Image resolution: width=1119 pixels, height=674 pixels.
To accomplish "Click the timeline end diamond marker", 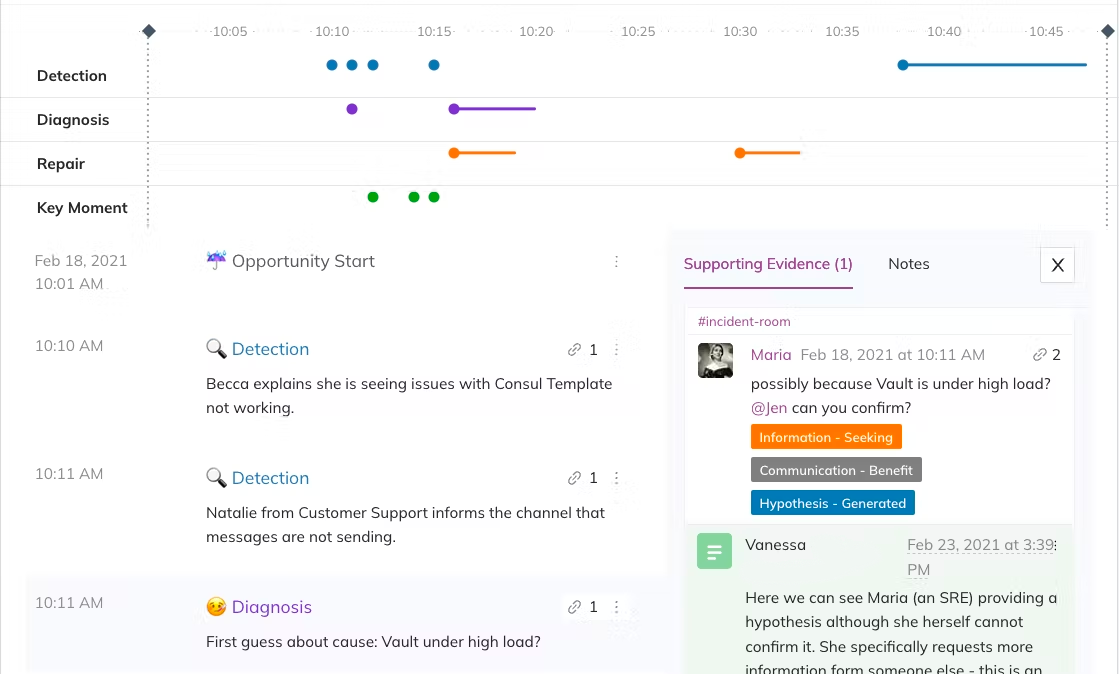I will pyautogui.click(x=1108, y=31).
